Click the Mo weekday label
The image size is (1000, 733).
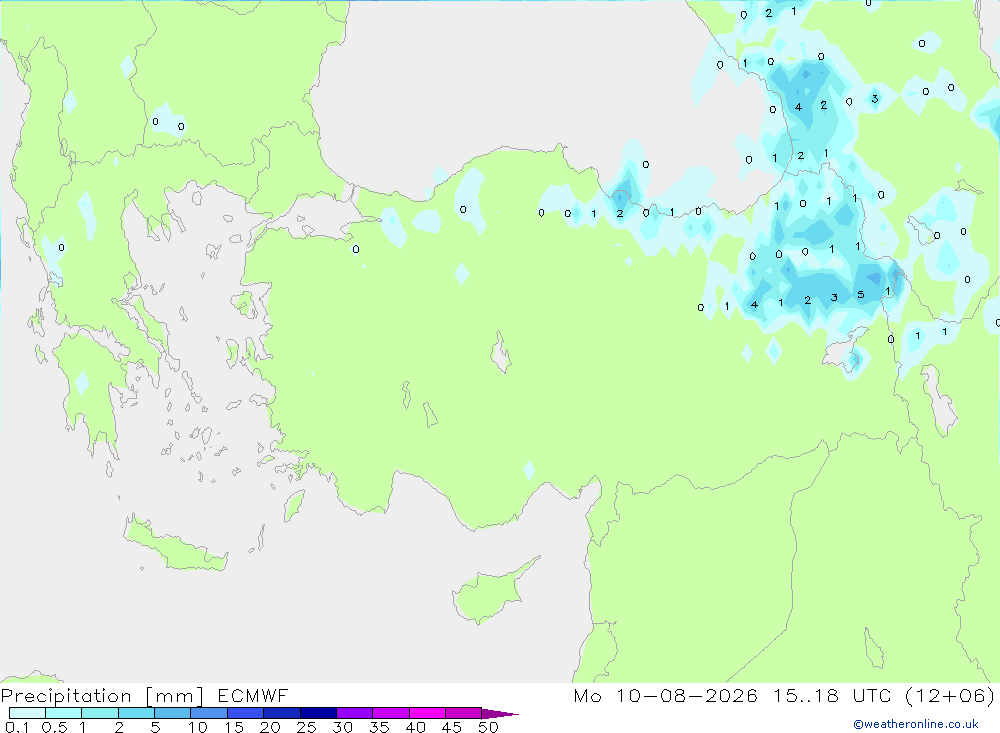click(587, 695)
